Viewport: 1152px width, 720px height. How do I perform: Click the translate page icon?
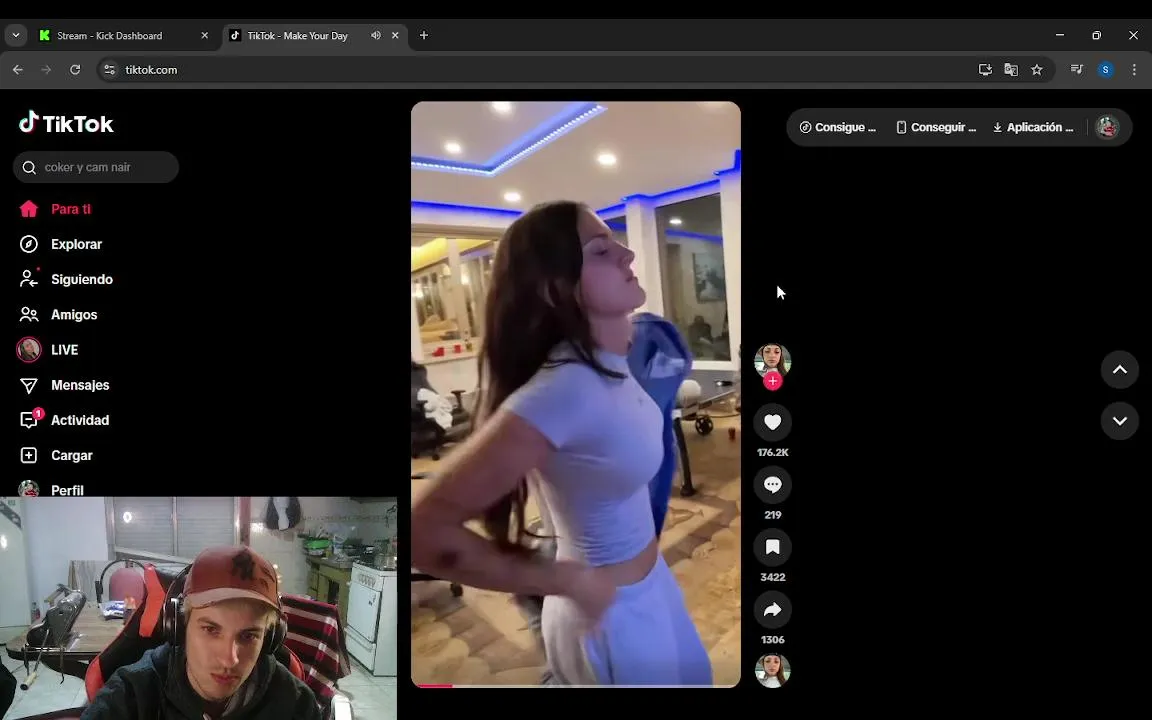pos(1011,70)
